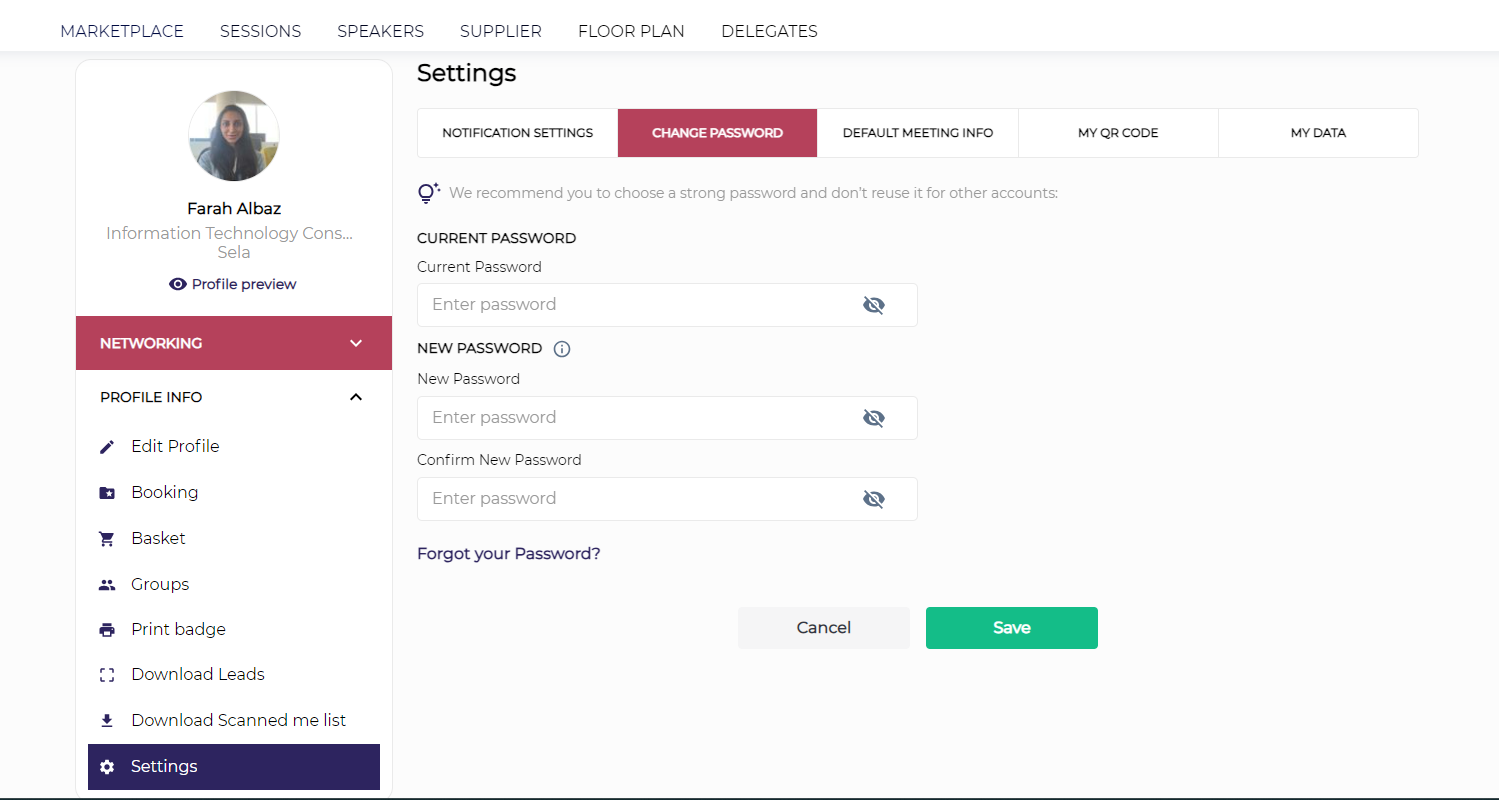Reveal the Confirm New Password entry
This screenshot has height=800, width=1499.
click(x=873, y=499)
